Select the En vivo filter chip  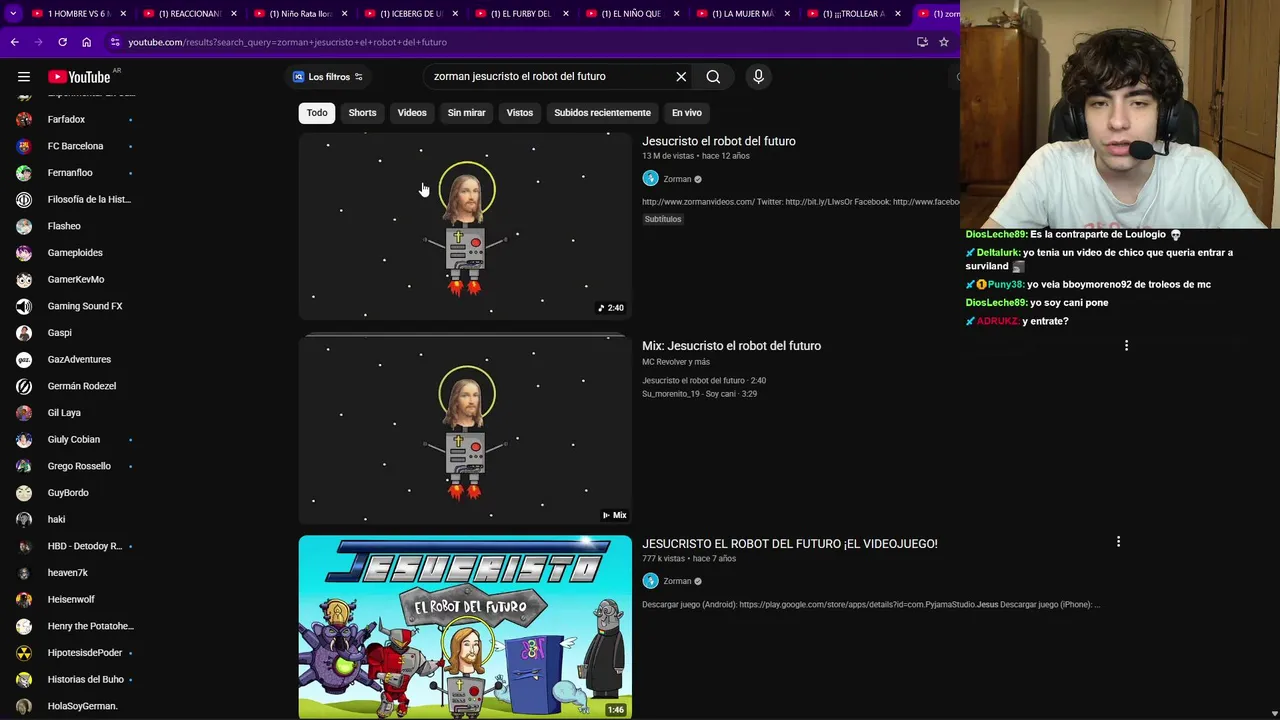[687, 113]
